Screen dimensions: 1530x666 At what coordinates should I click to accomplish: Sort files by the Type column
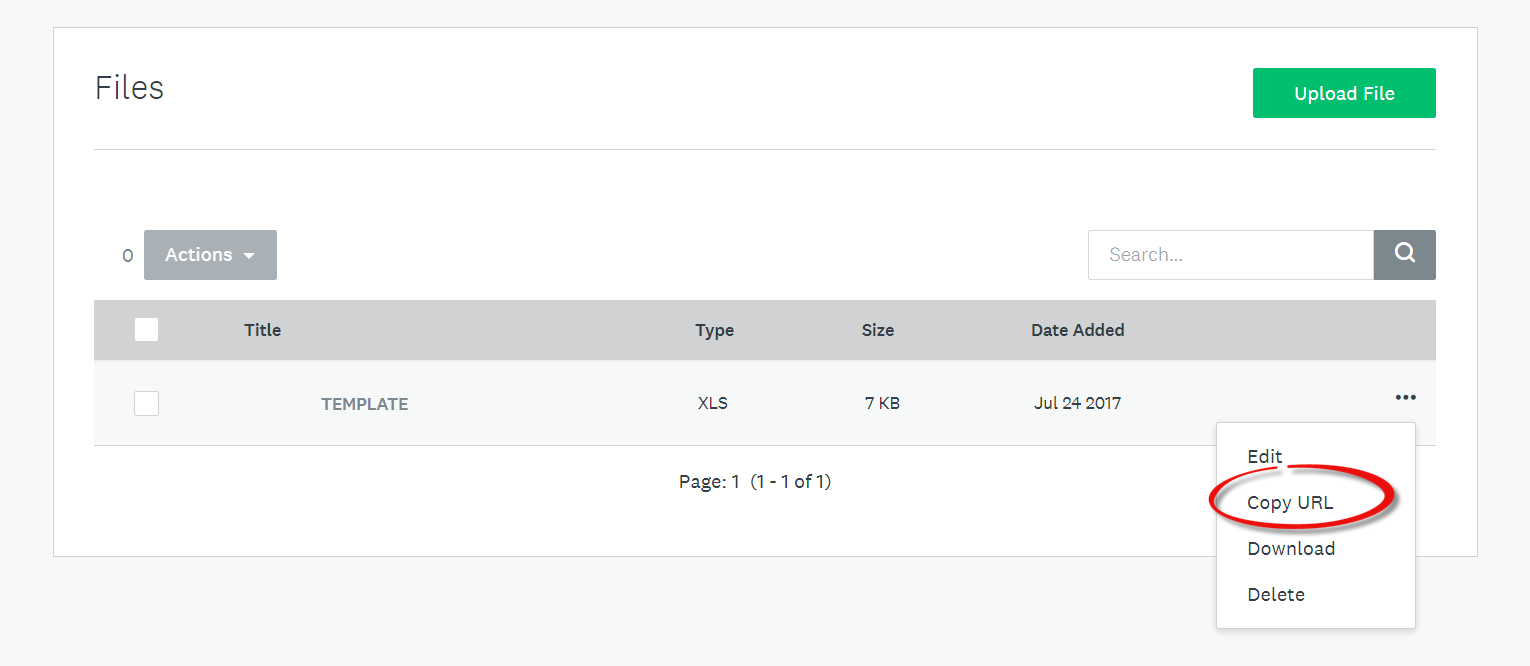point(714,330)
